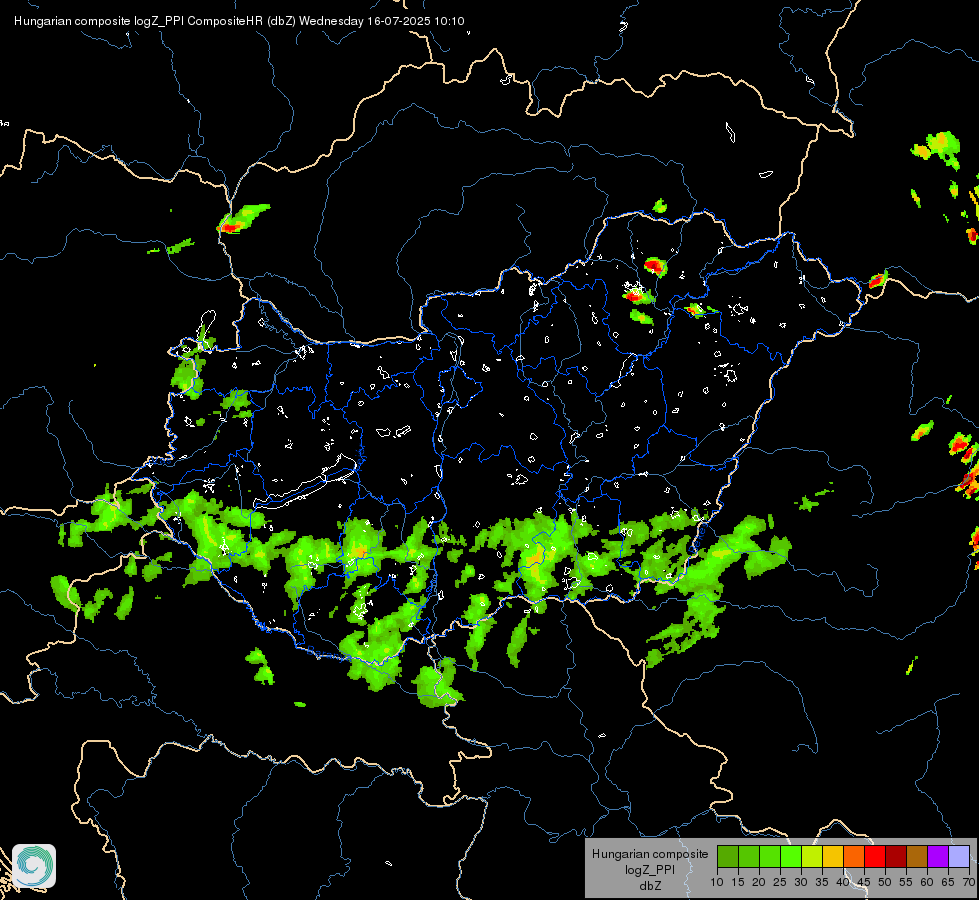979x900 pixels.
Task: Select the 30-35 dBZ yellow-green swatch
Action: point(812,856)
